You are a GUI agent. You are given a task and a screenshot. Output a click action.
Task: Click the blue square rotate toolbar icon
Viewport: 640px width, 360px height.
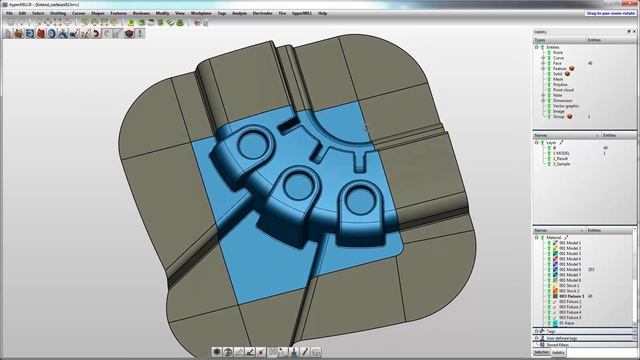[30, 33]
